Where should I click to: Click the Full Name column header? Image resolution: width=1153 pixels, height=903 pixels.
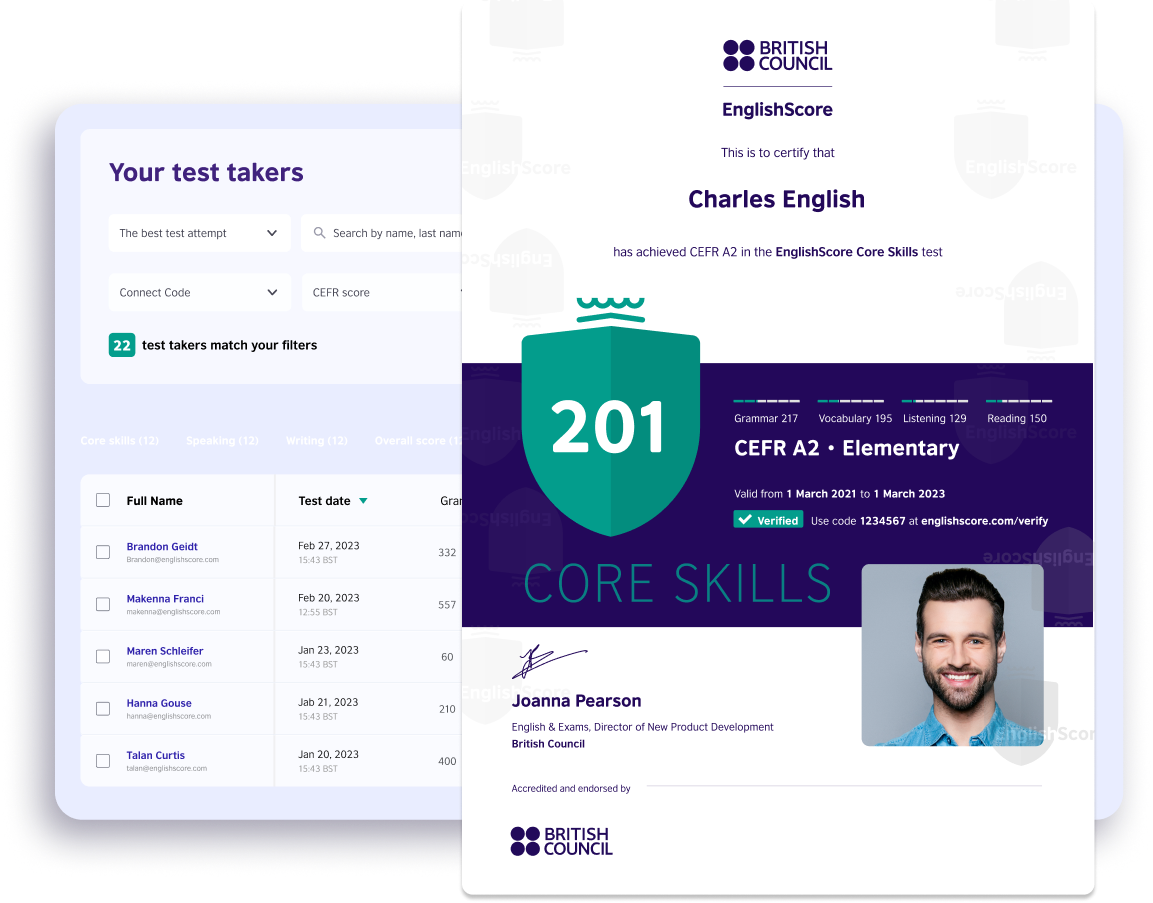[x=154, y=501]
